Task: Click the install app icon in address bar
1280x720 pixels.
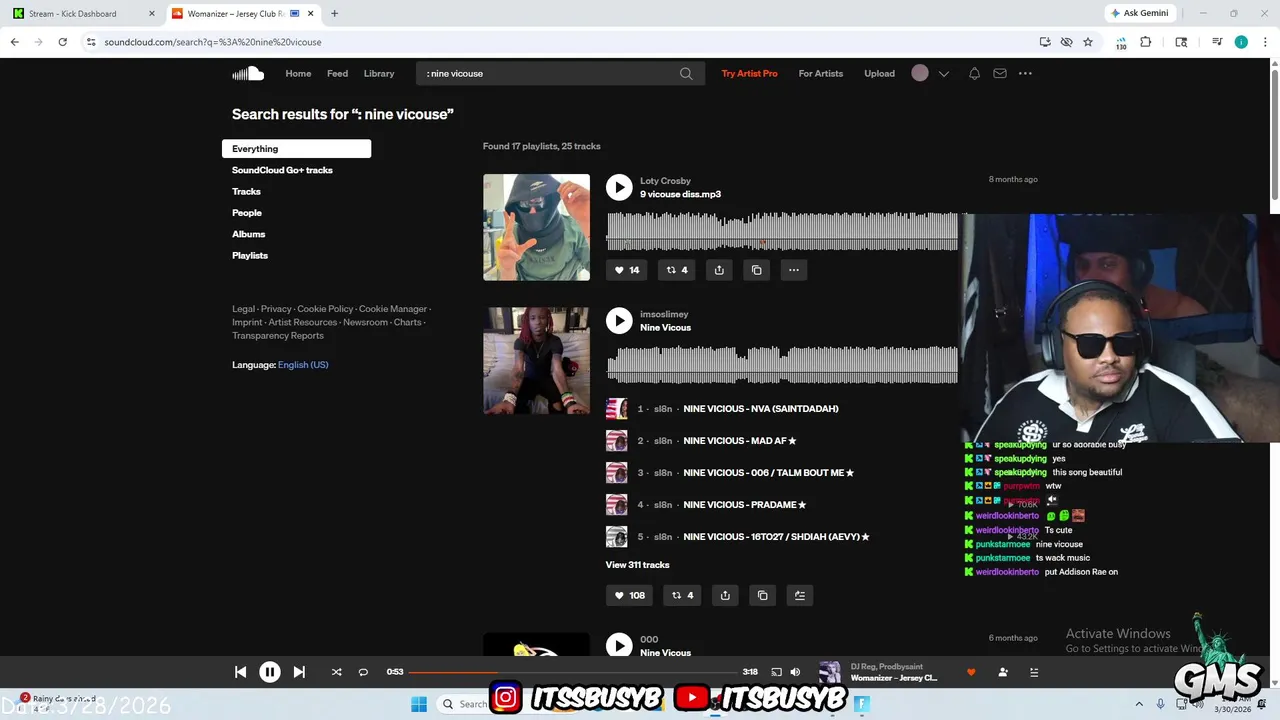Action: (1045, 42)
